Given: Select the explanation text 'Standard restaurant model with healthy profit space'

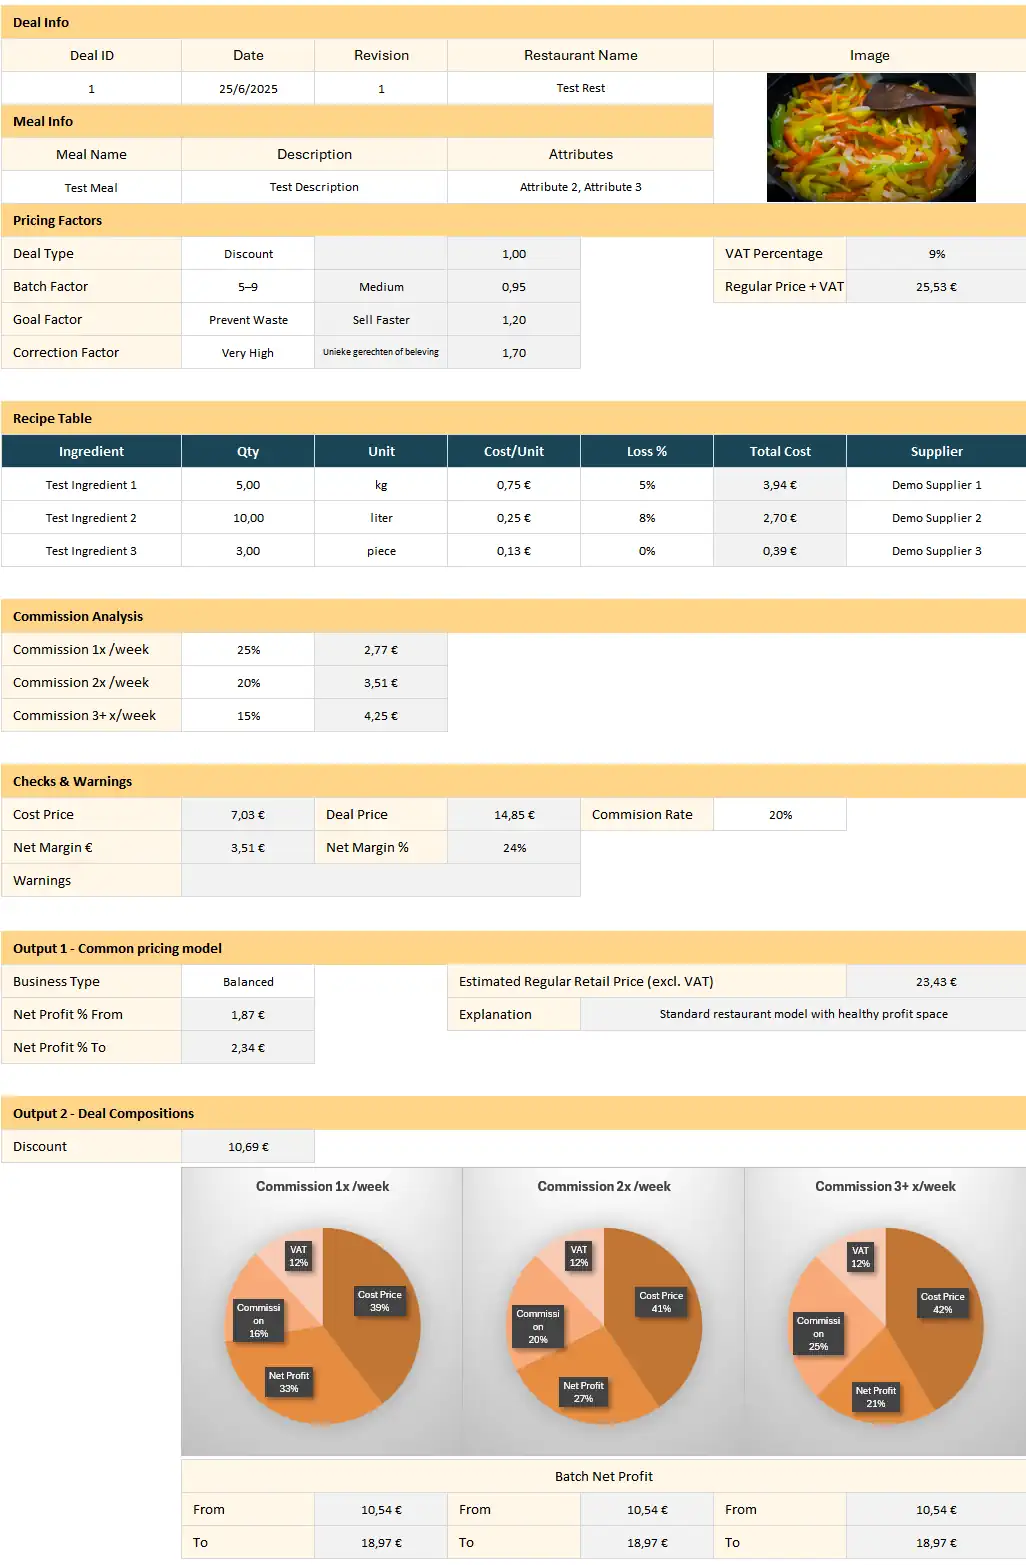Looking at the screenshot, I should point(803,1014).
